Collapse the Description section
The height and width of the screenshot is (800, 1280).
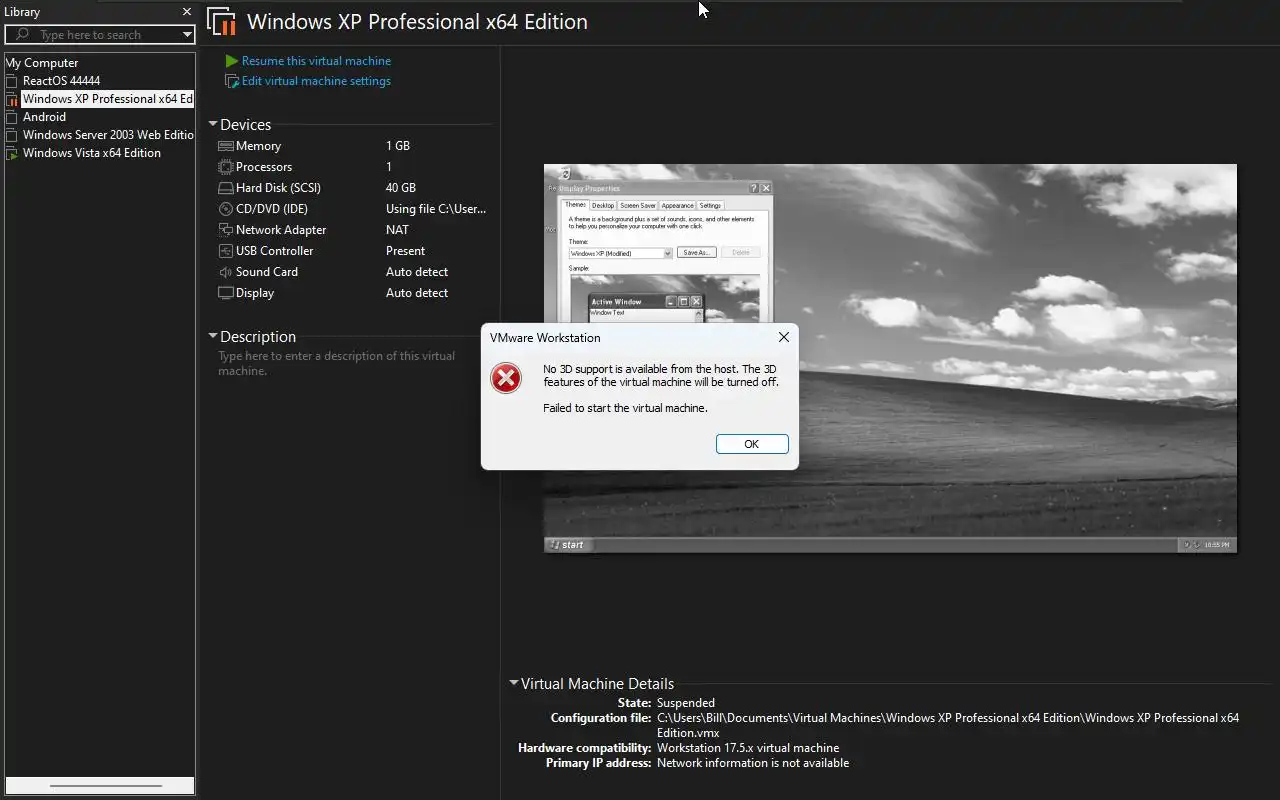[x=213, y=336]
